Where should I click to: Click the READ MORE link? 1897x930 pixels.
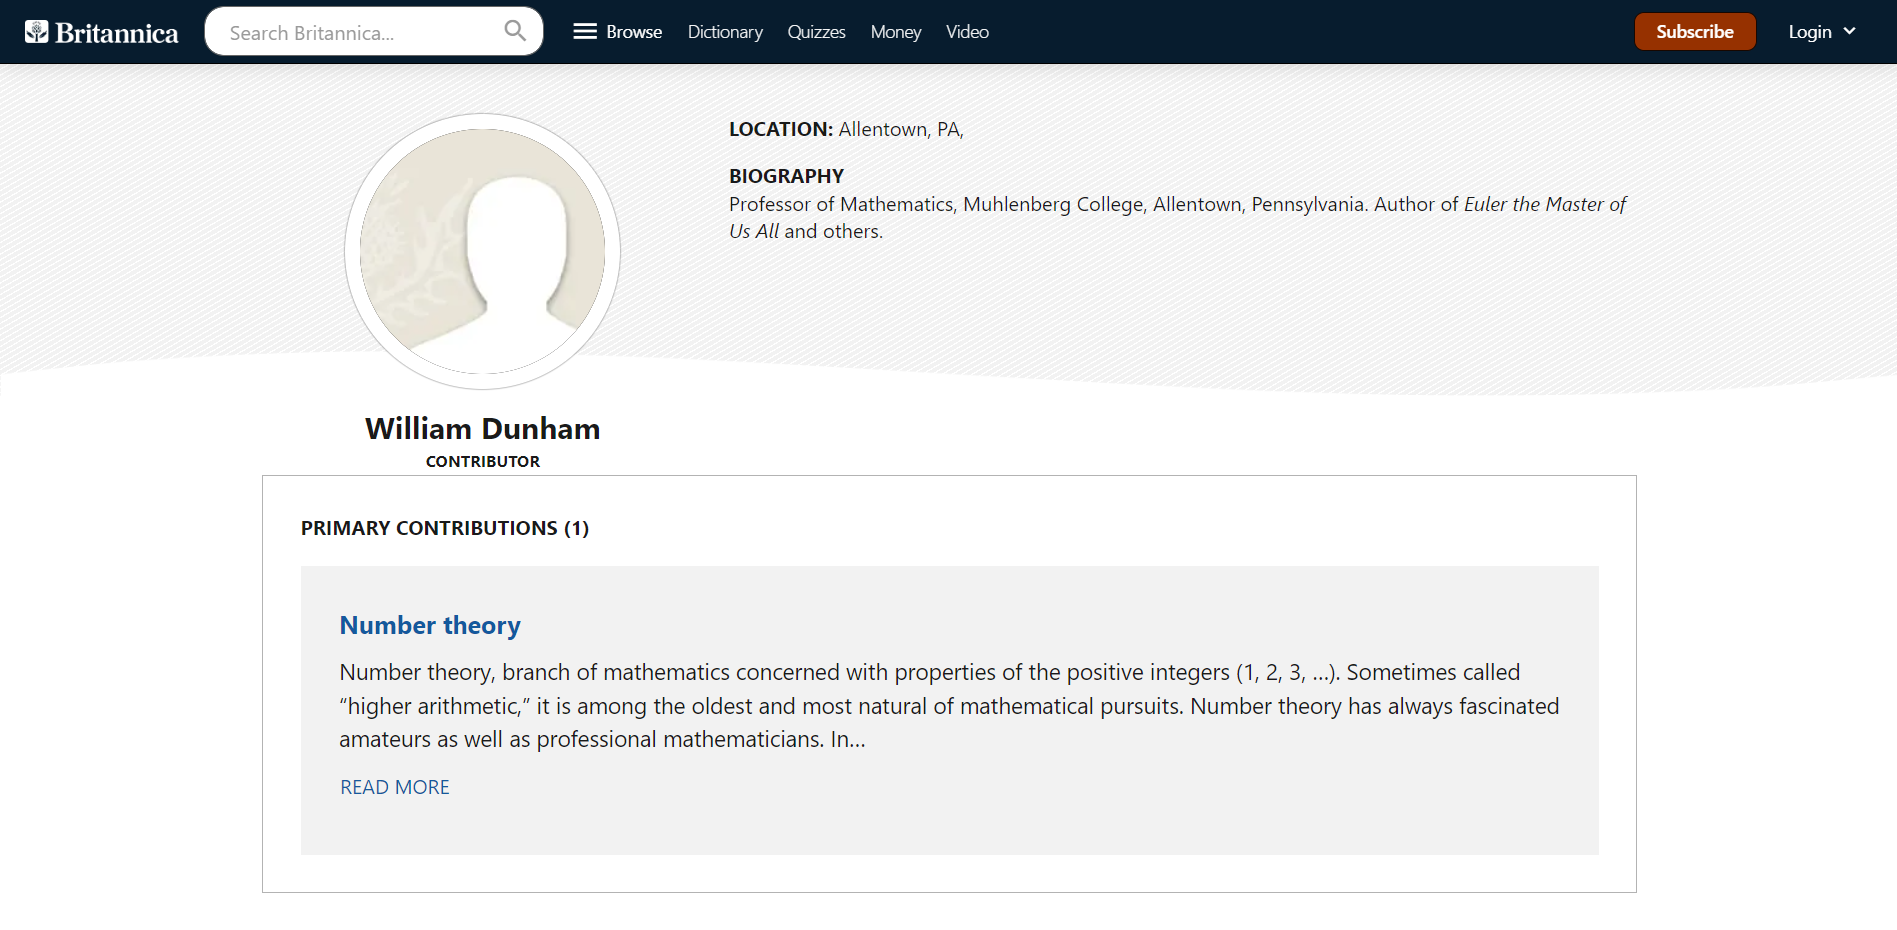tap(395, 787)
